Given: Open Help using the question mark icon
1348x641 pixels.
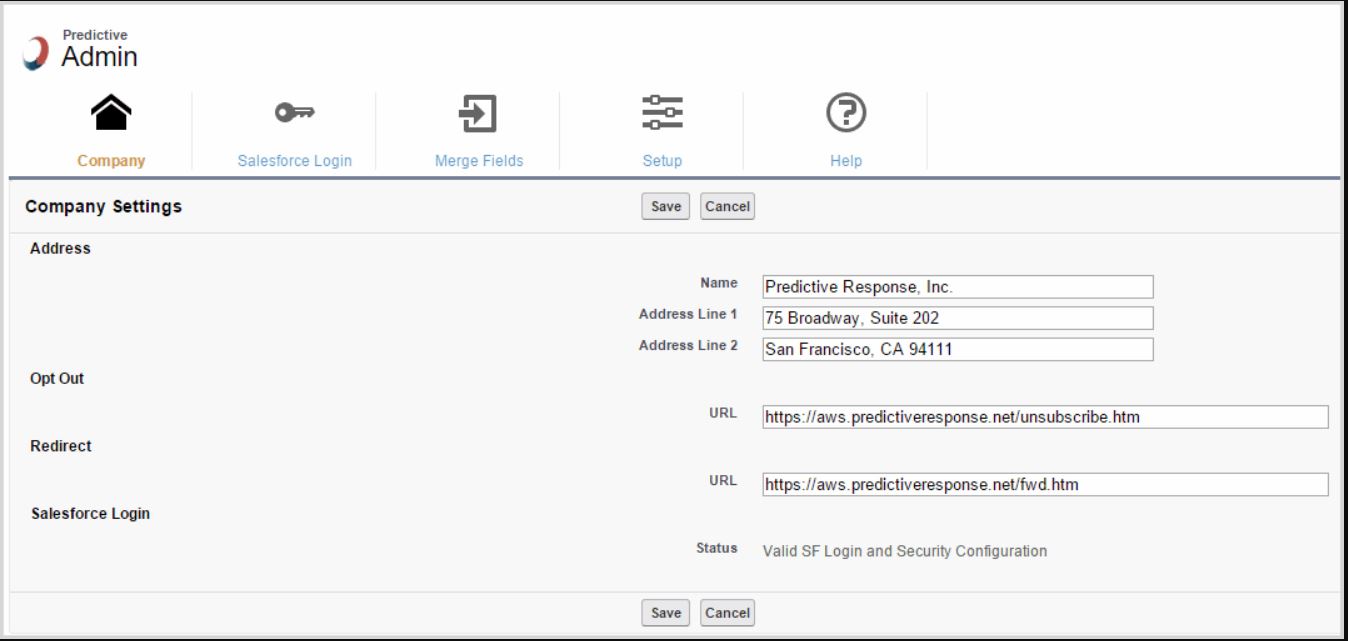Looking at the screenshot, I should coord(846,115).
